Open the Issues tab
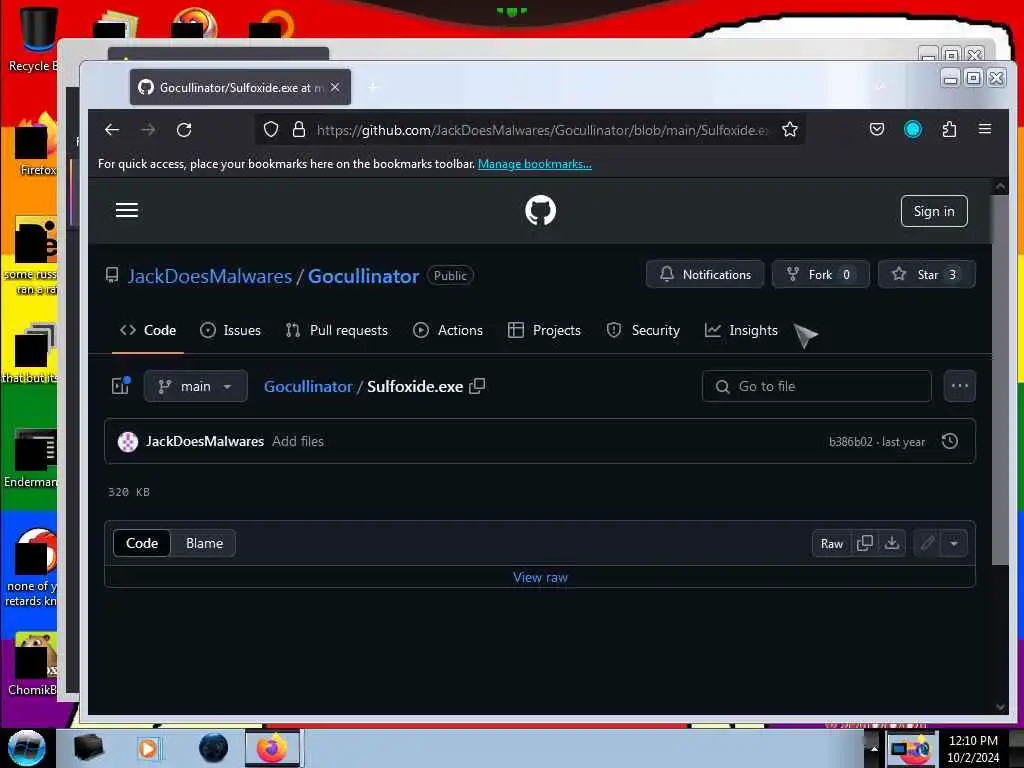This screenshot has height=768, width=1024. point(231,330)
